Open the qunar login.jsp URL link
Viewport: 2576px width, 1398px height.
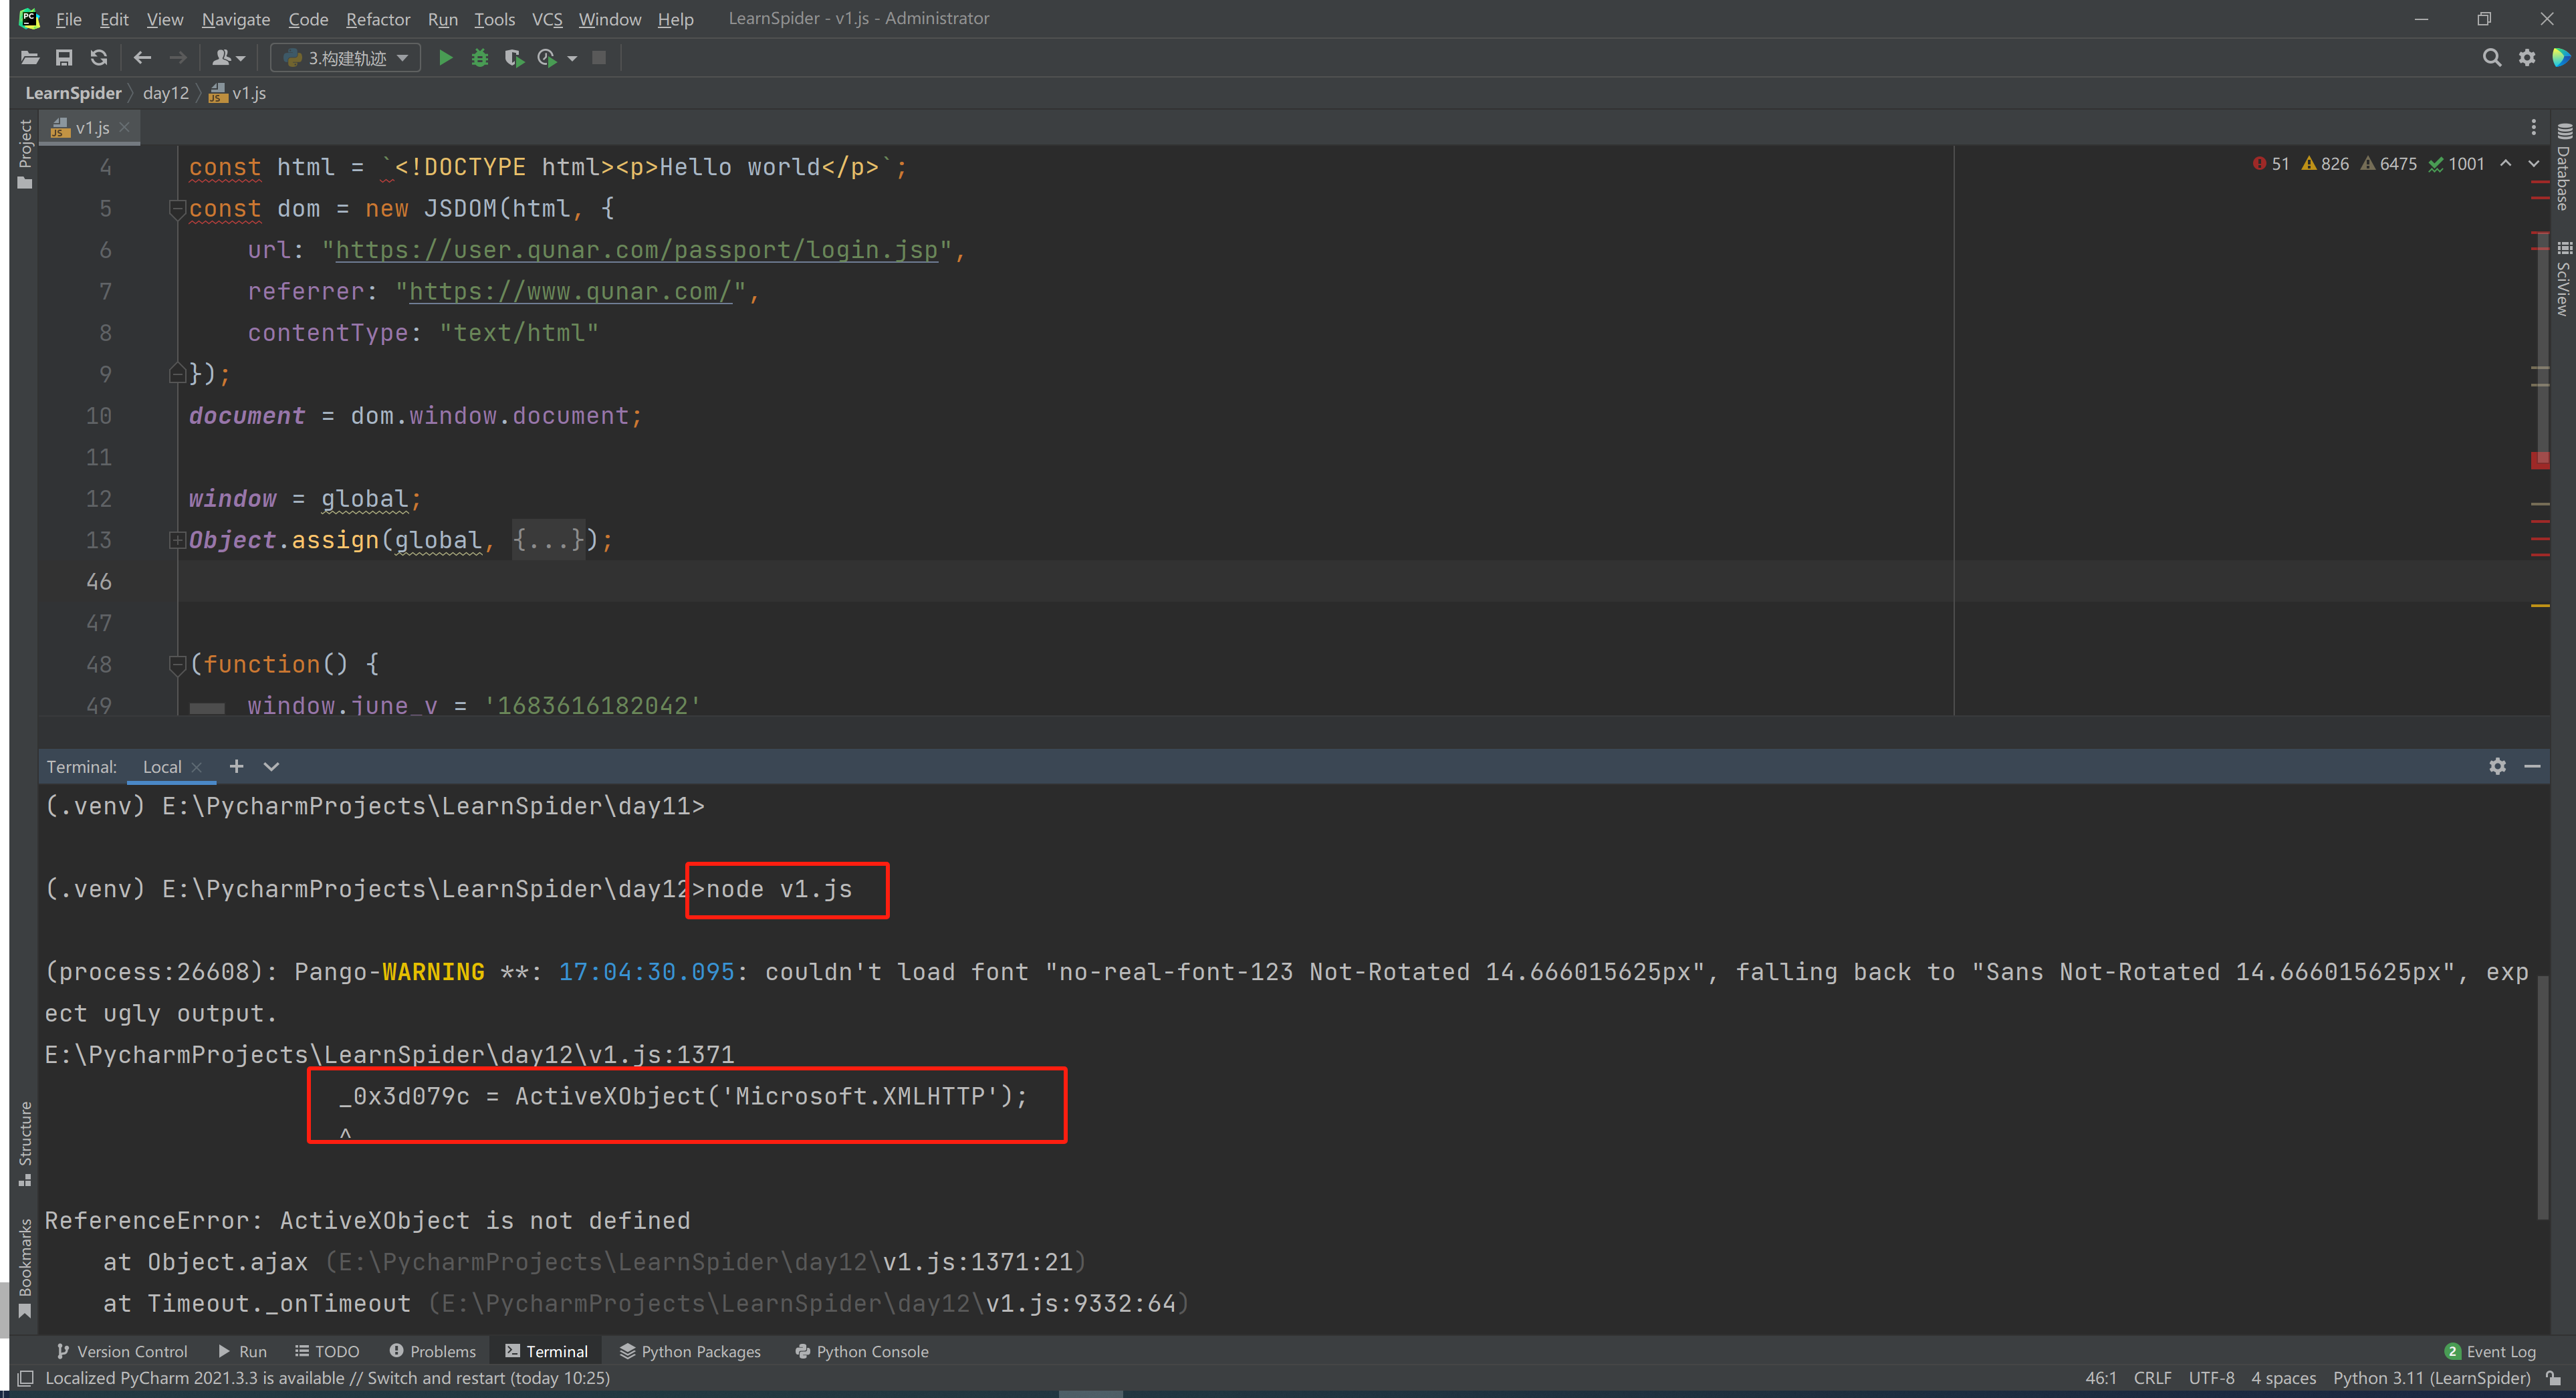coord(637,250)
